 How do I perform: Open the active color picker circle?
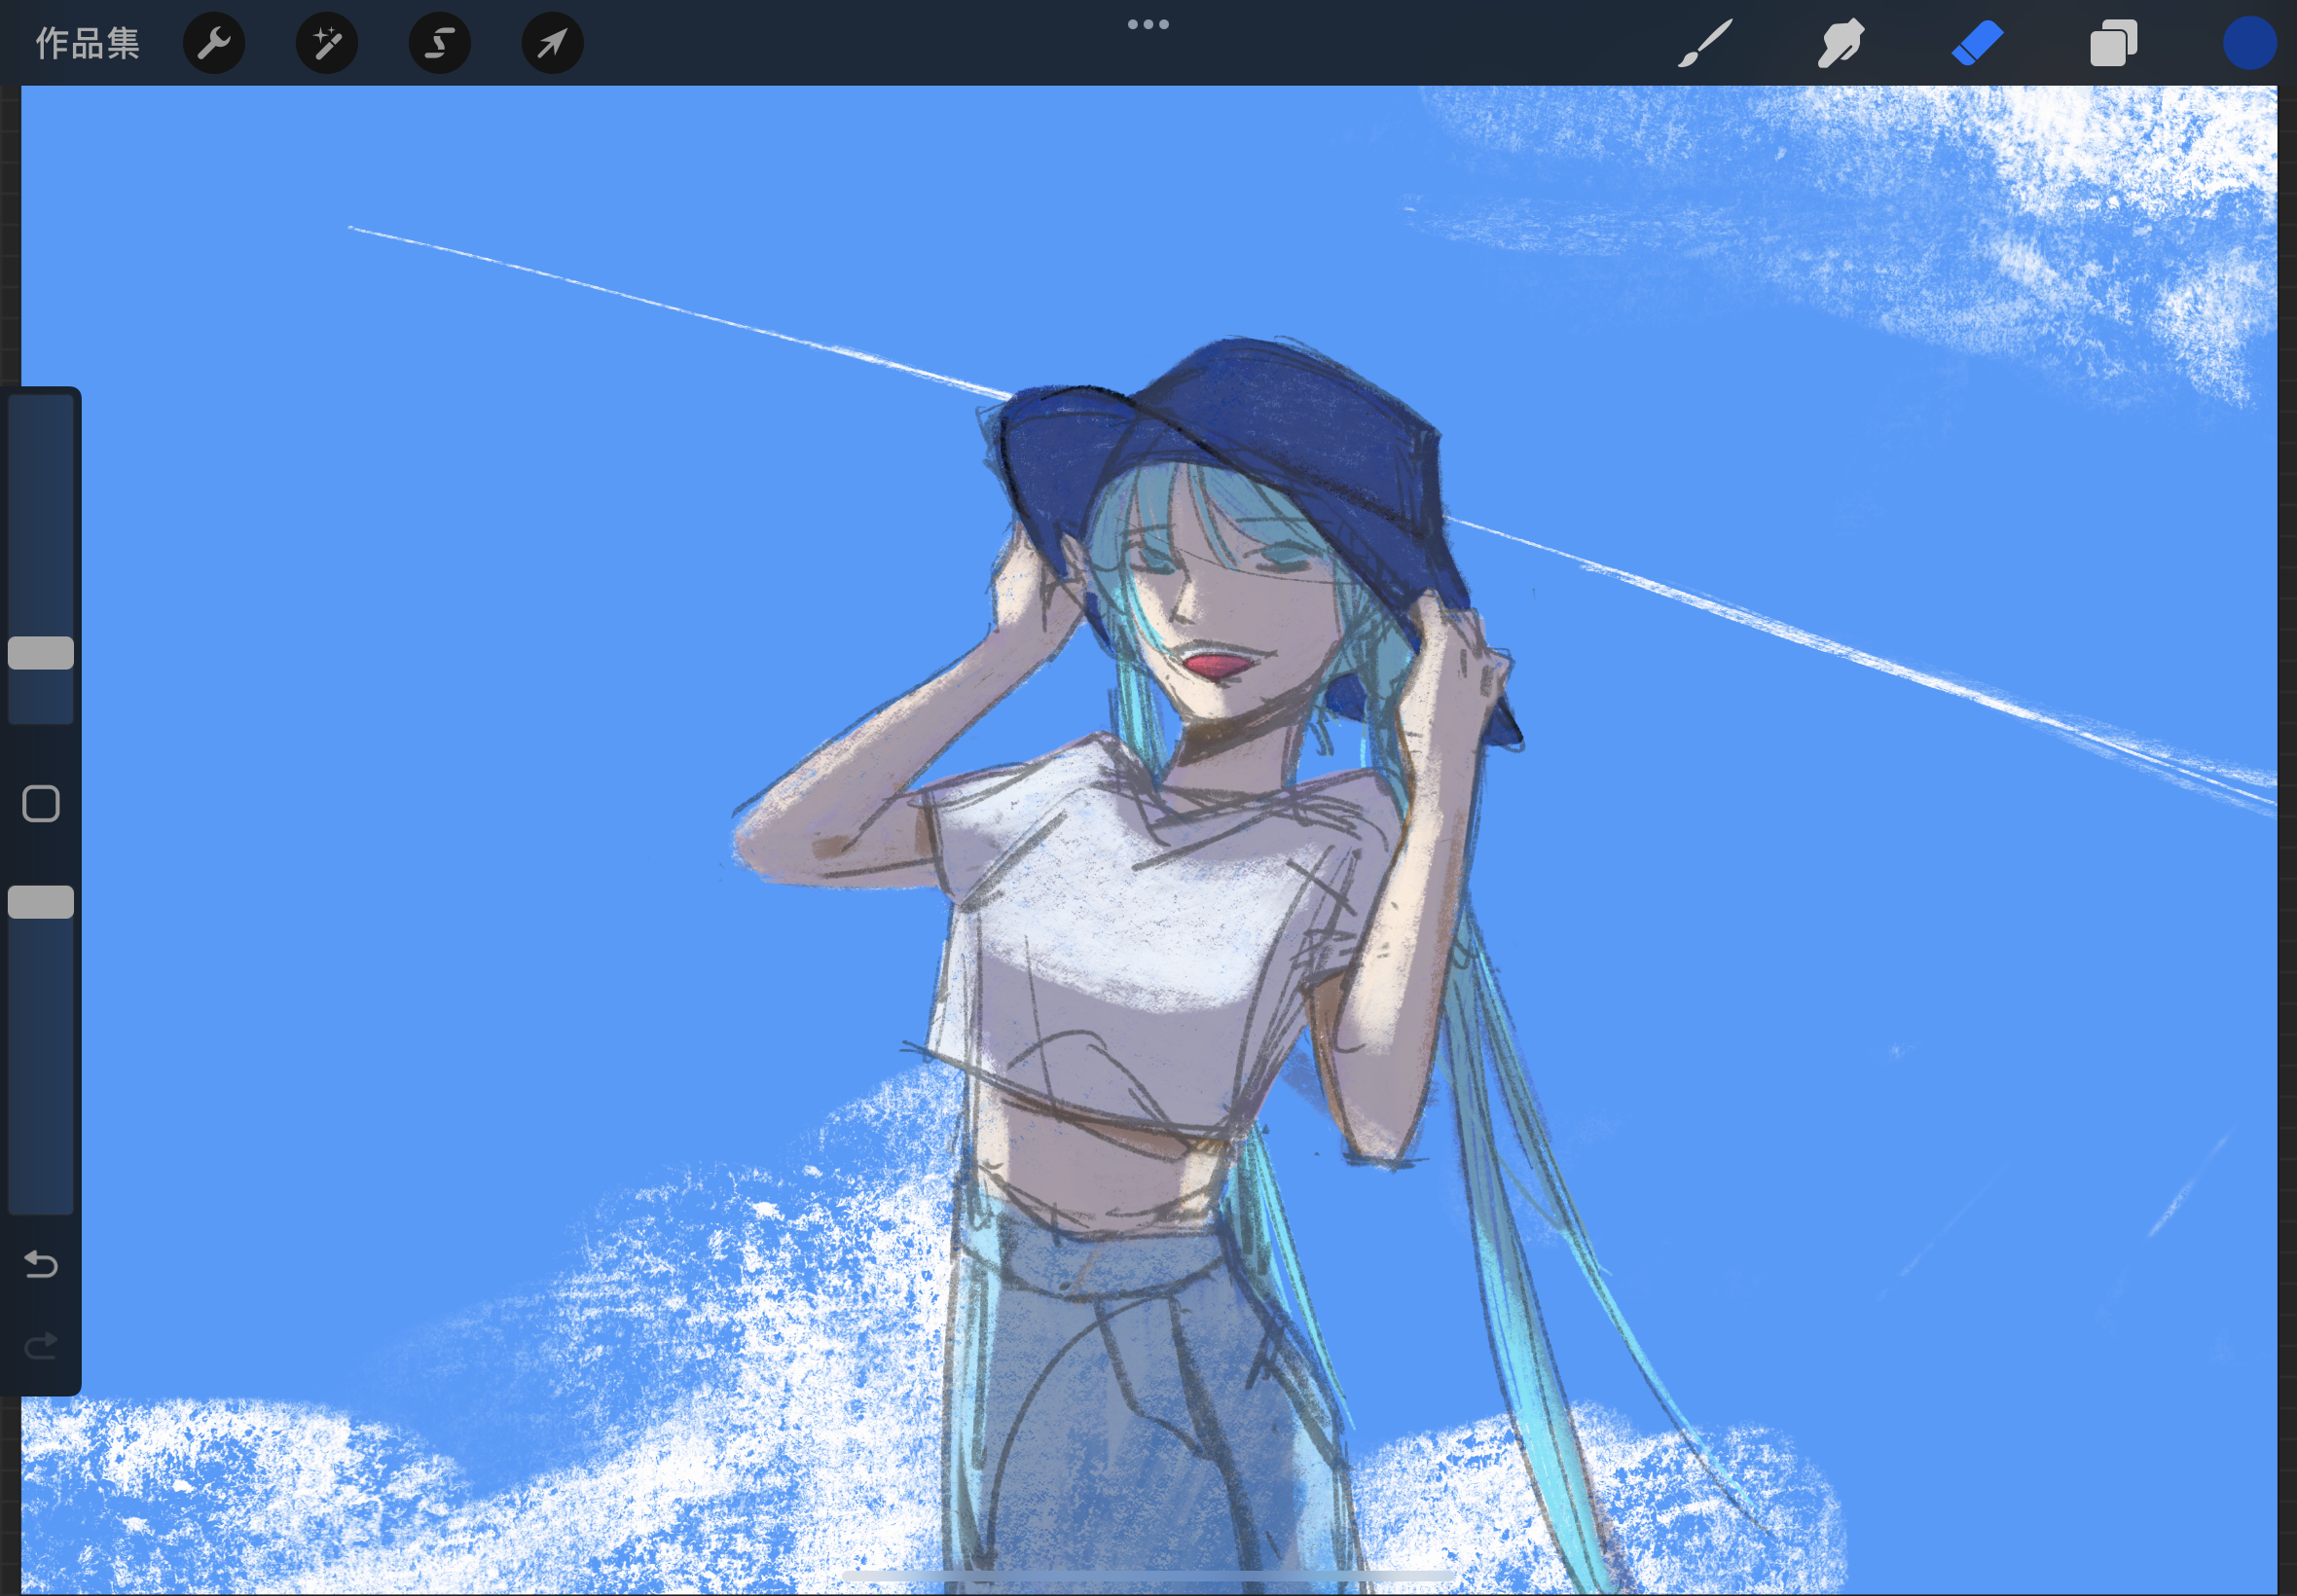coord(2250,43)
